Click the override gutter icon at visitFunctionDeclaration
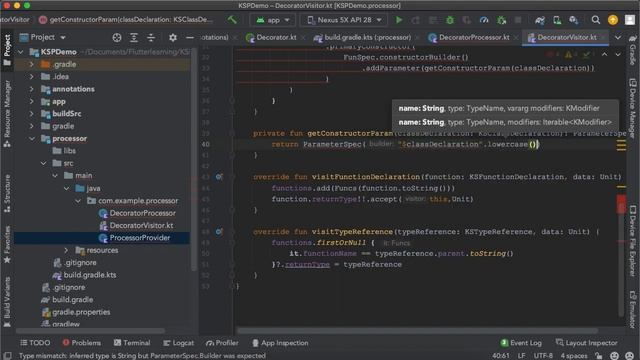 click(x=219, y=177)
